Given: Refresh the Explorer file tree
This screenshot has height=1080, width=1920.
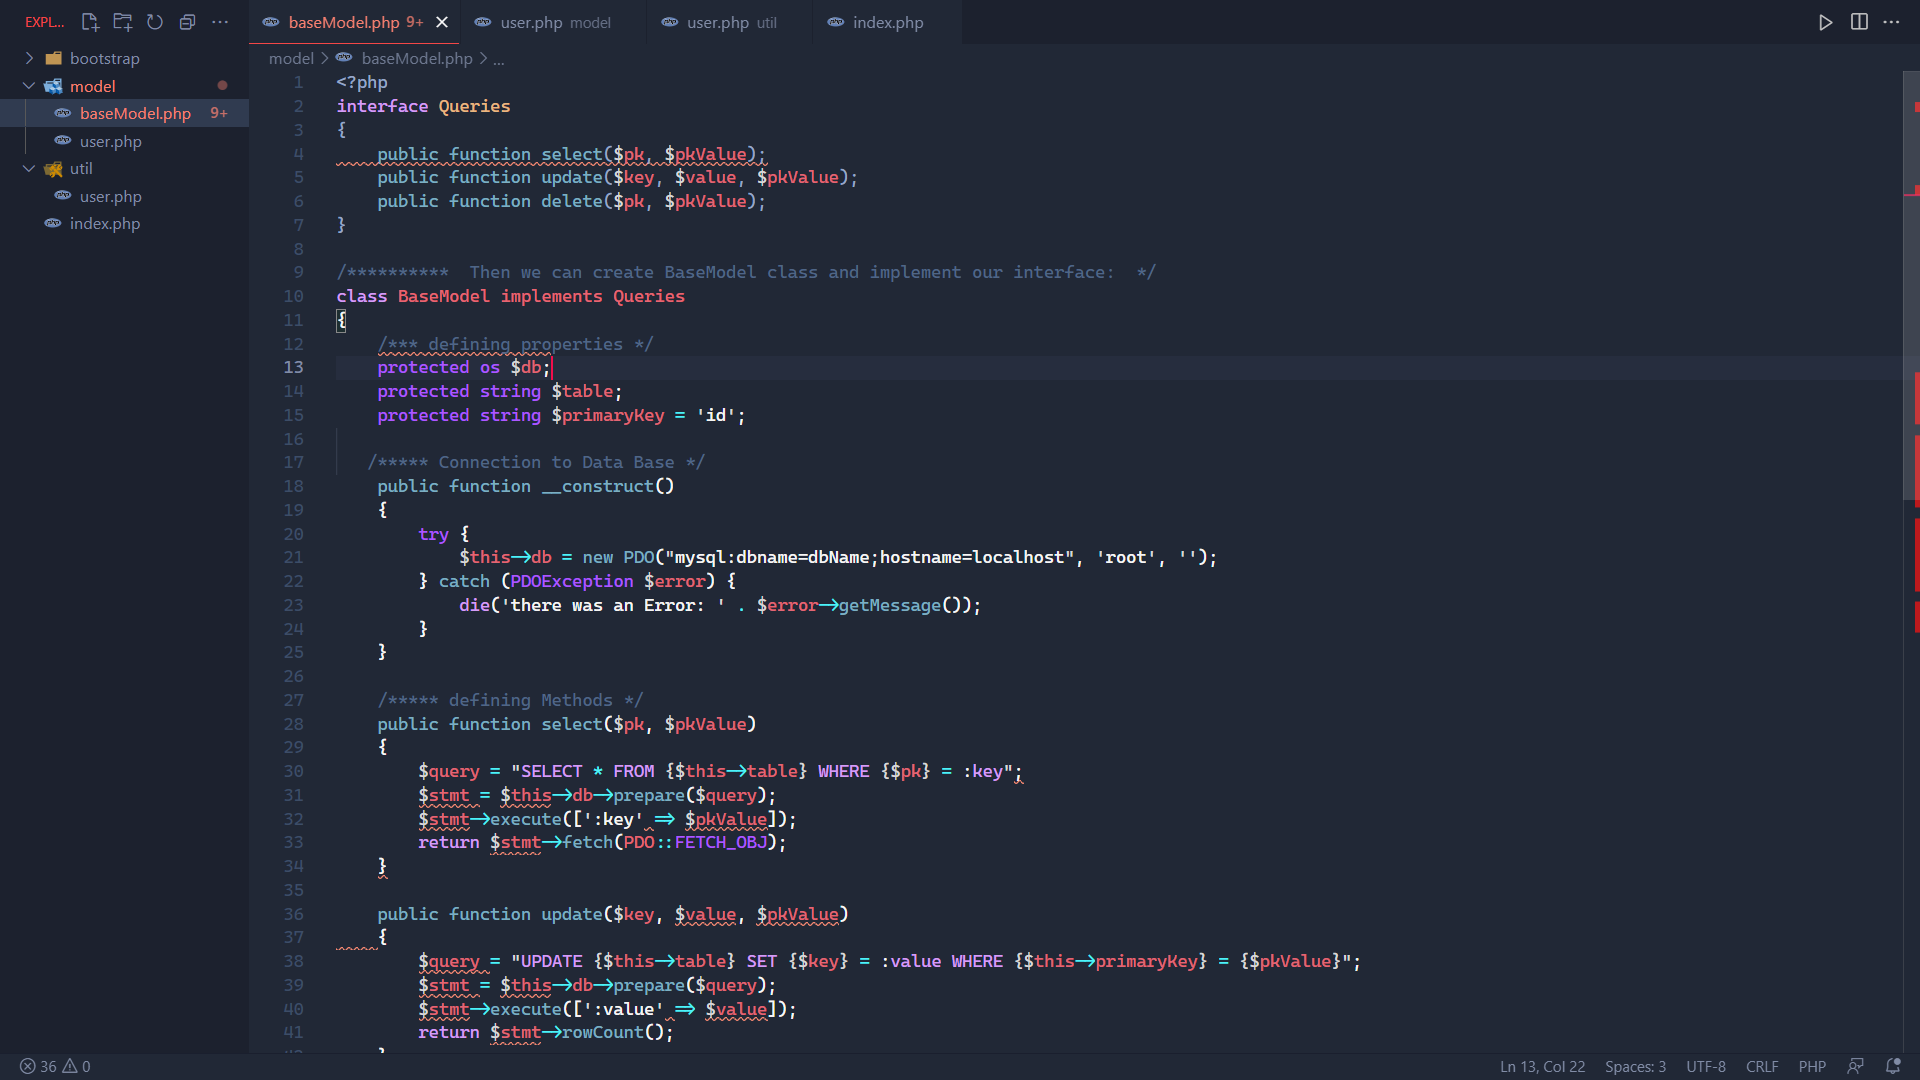Looking at the screenshot, I should point(155,22).
